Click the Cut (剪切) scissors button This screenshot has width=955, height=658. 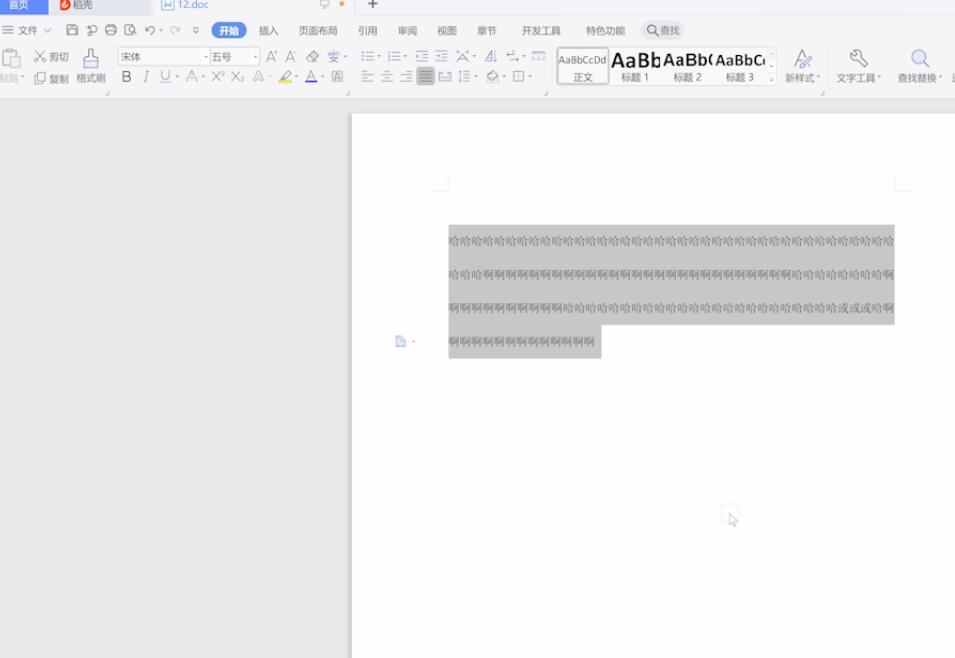click(51, 57)
